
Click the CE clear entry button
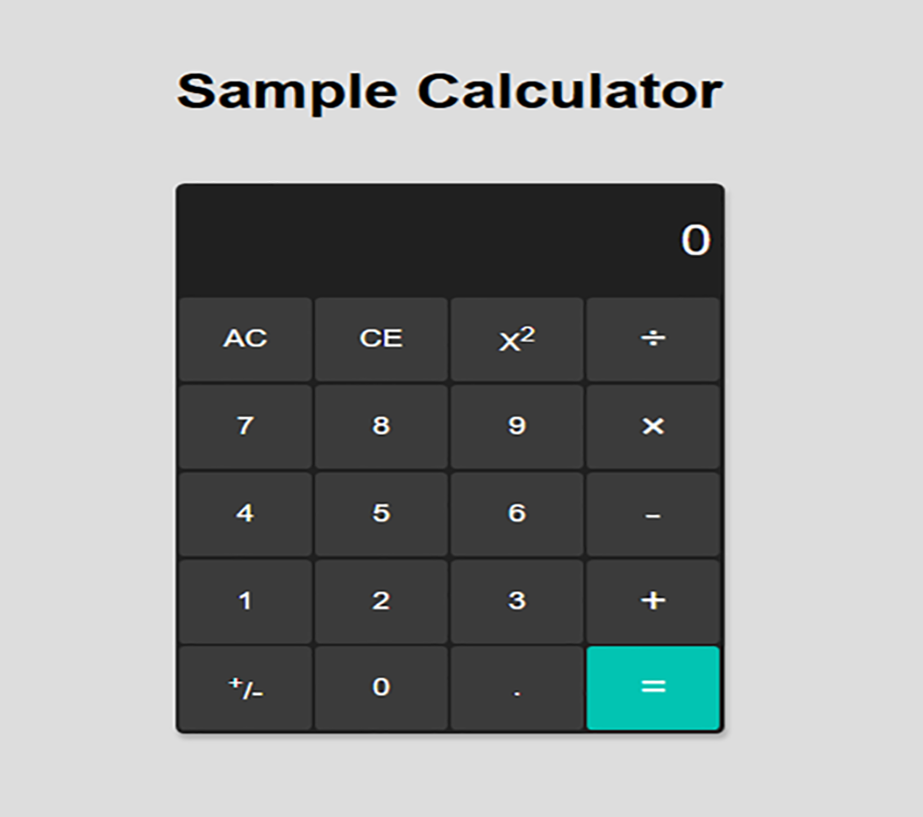(x=381, y=339)
